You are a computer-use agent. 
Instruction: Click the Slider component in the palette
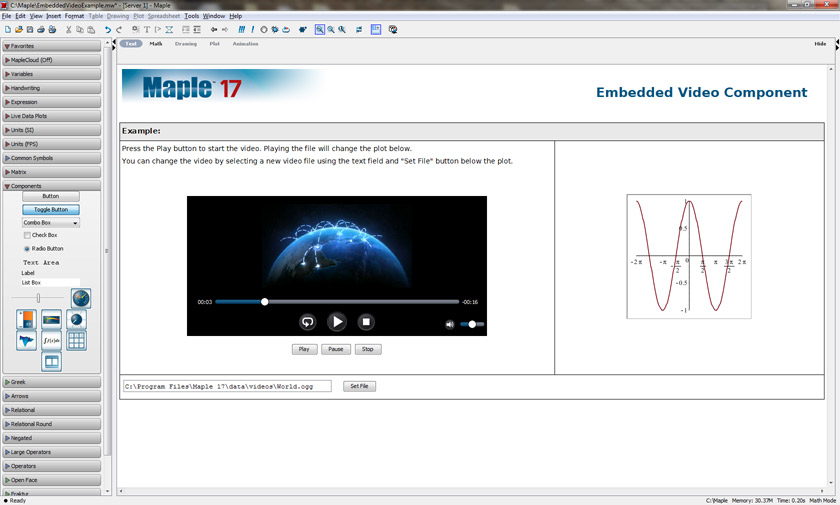pos(38,298)
